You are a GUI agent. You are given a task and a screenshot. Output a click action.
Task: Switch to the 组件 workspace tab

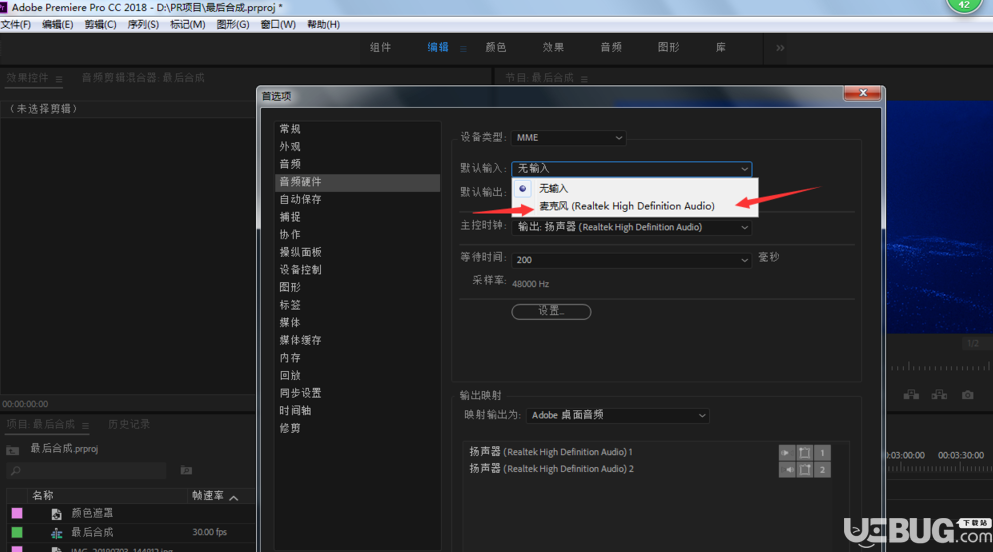tap(381, 47)
